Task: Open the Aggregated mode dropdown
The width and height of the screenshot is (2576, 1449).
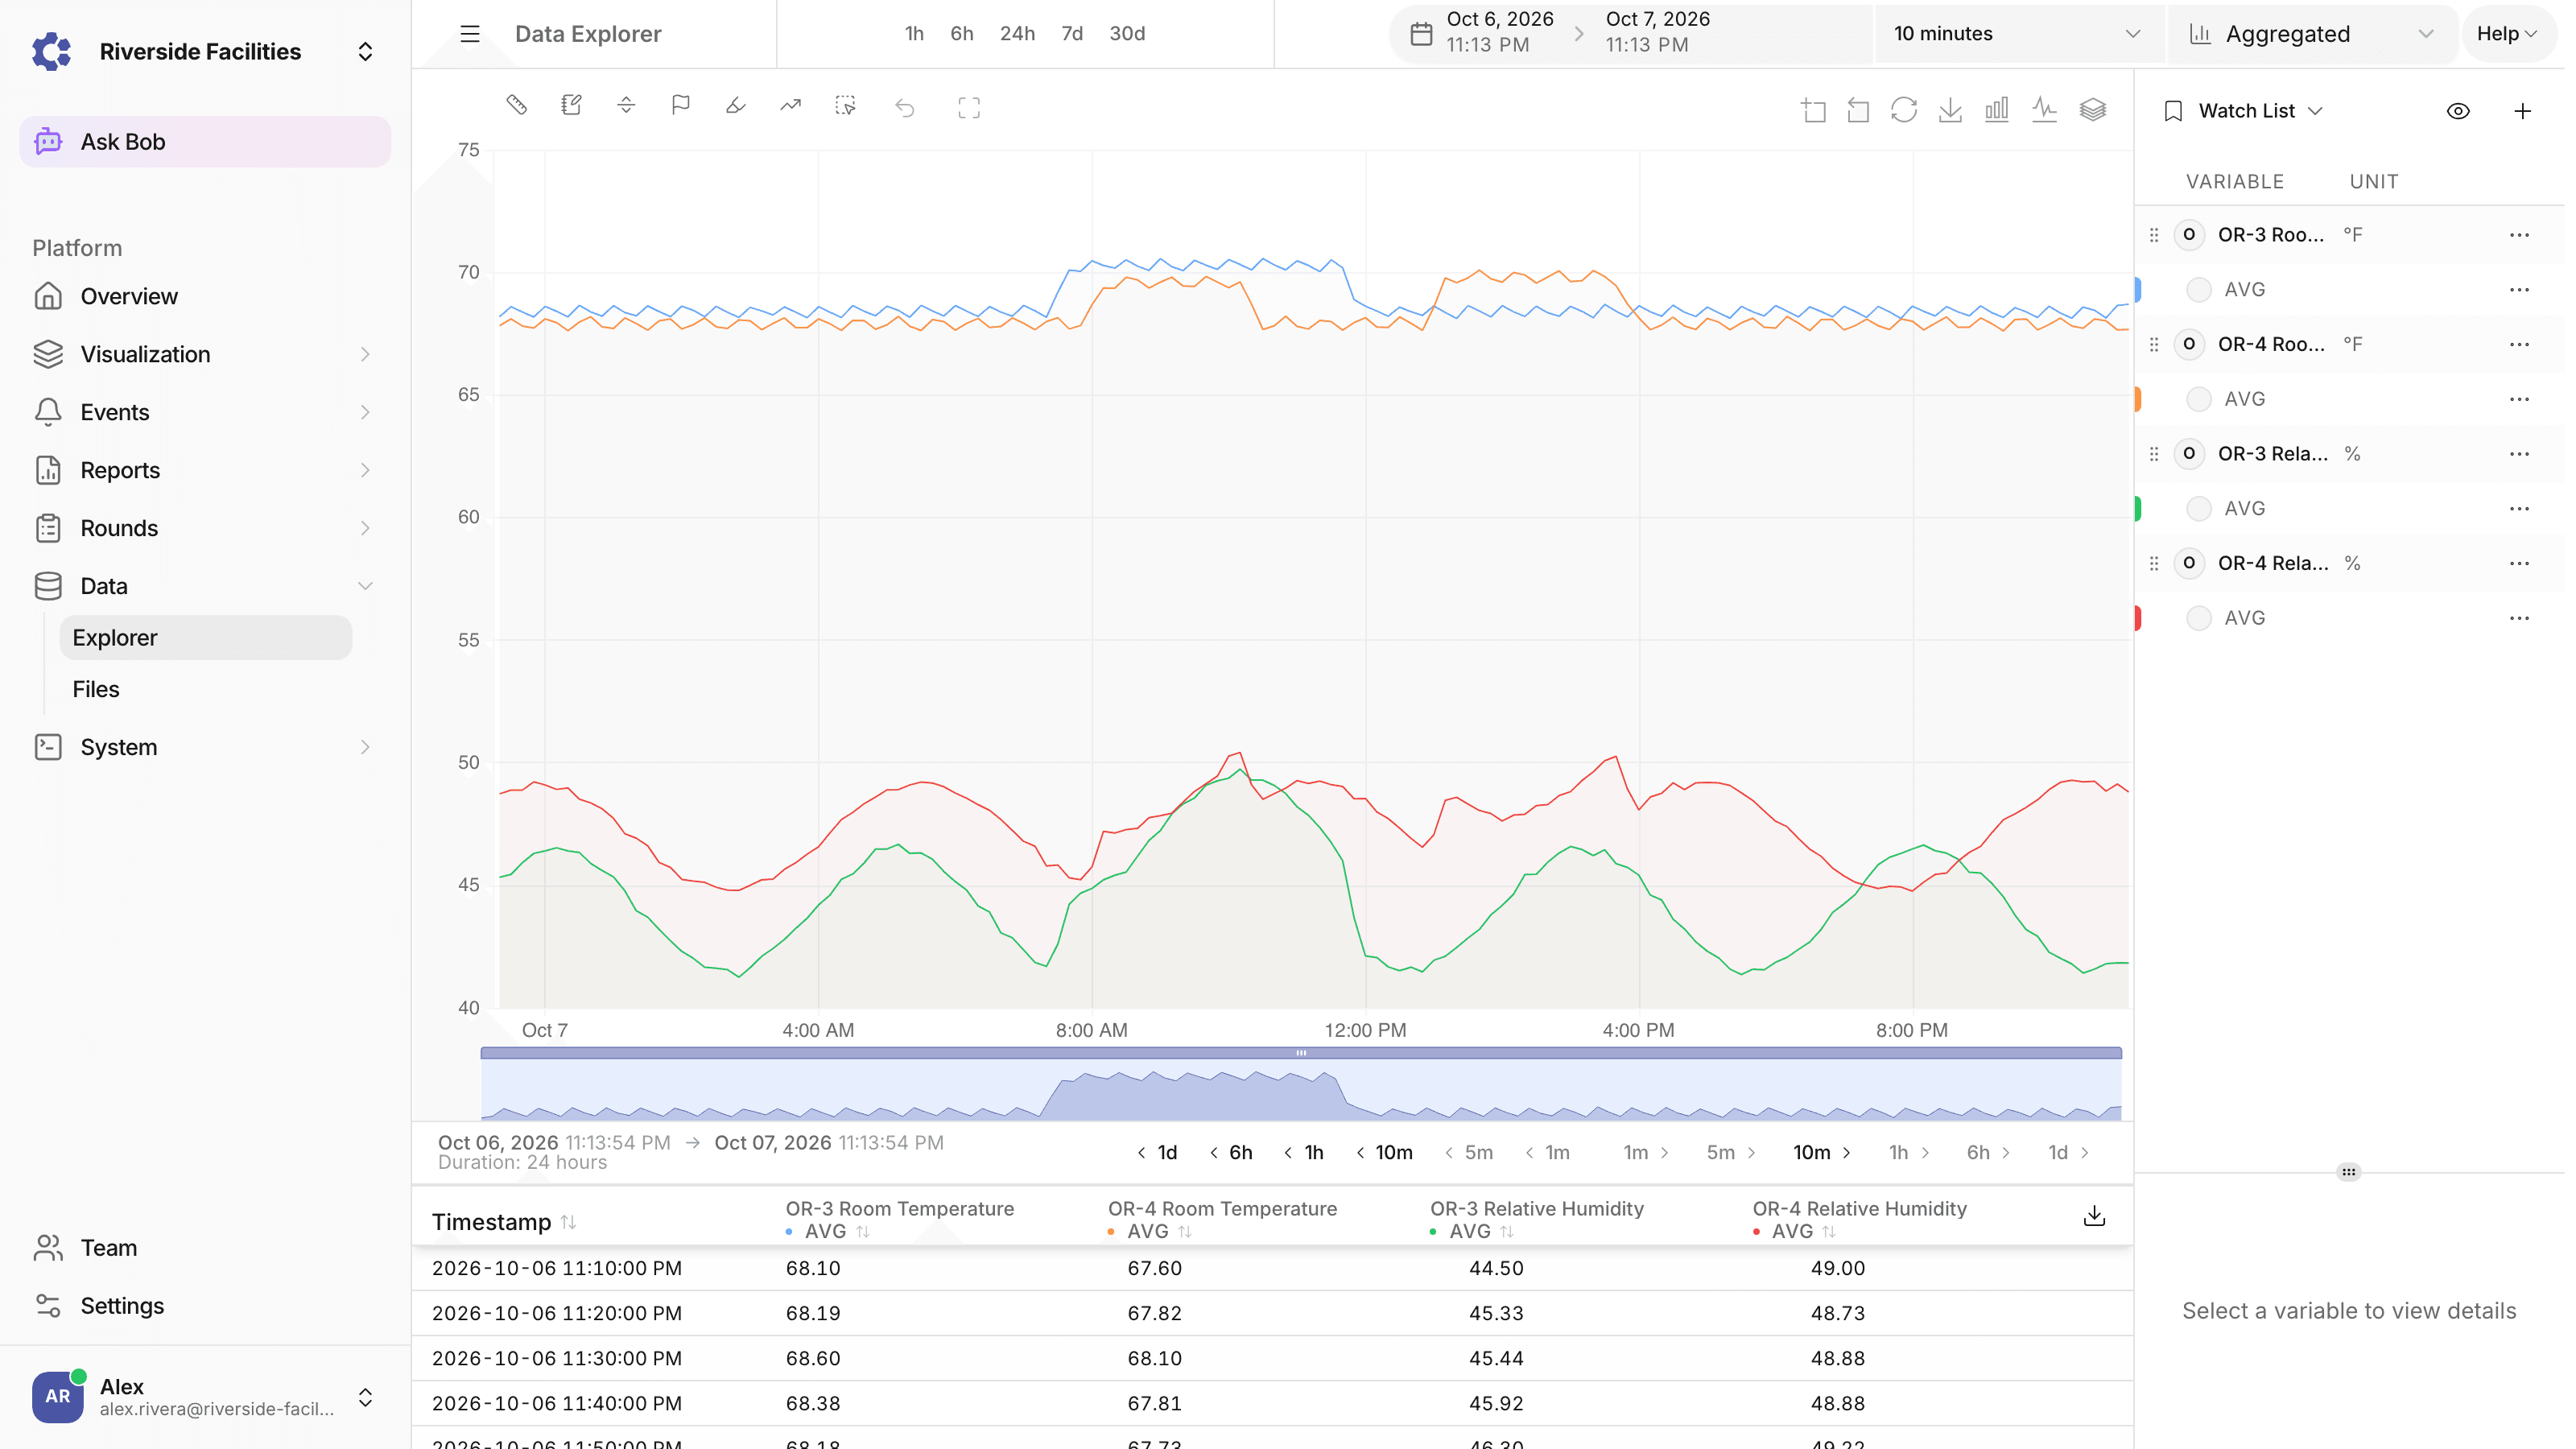Action: coord(2312,34)
